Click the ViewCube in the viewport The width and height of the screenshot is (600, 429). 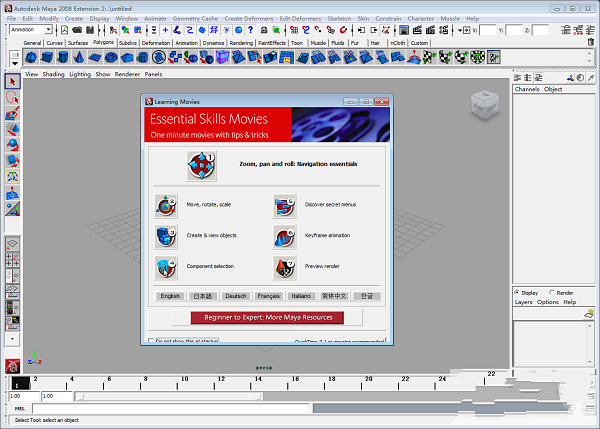pos(484,105)
